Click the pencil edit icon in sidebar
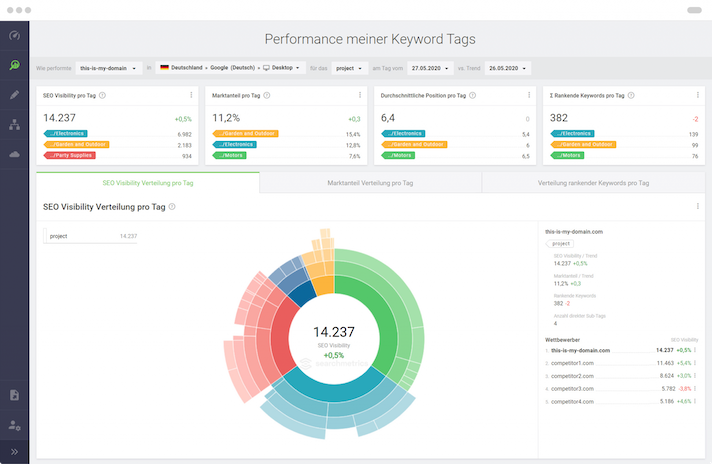 tap(14, 95)
